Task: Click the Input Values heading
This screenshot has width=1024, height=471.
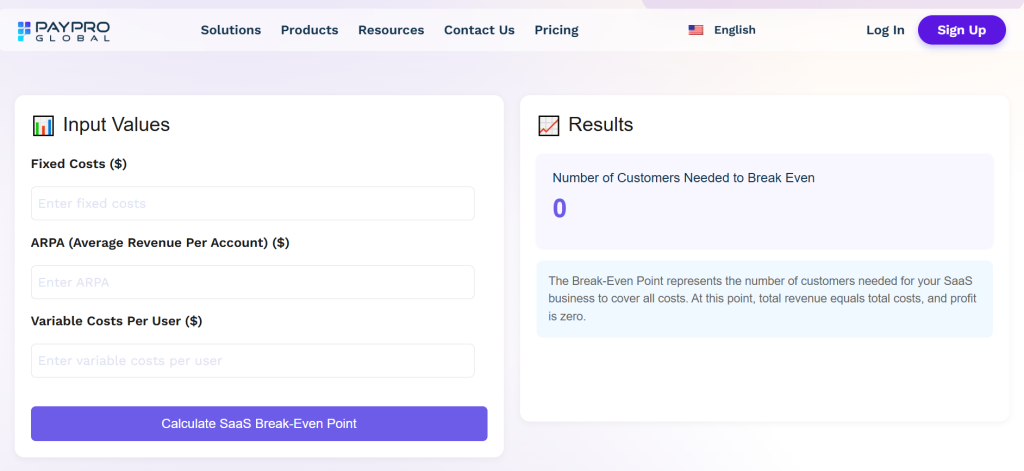Action: [x=116, y=125]
